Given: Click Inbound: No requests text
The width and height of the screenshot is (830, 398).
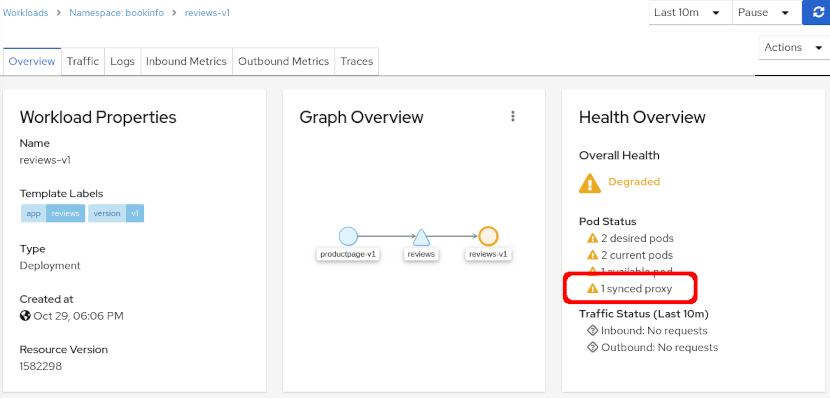Looking at the screenshot, I should pyautogui.click(x=654, y=331).
